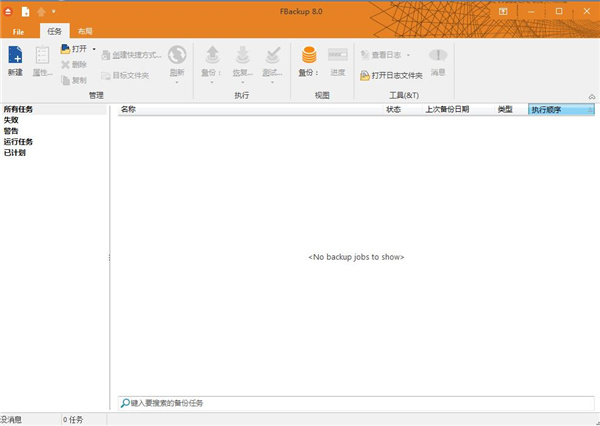The height and width of the screenshot is (426, 600).
Task: Expand the 查看日志 dropdown arrow
Action: pyautogui.click(x=408, y=55)
